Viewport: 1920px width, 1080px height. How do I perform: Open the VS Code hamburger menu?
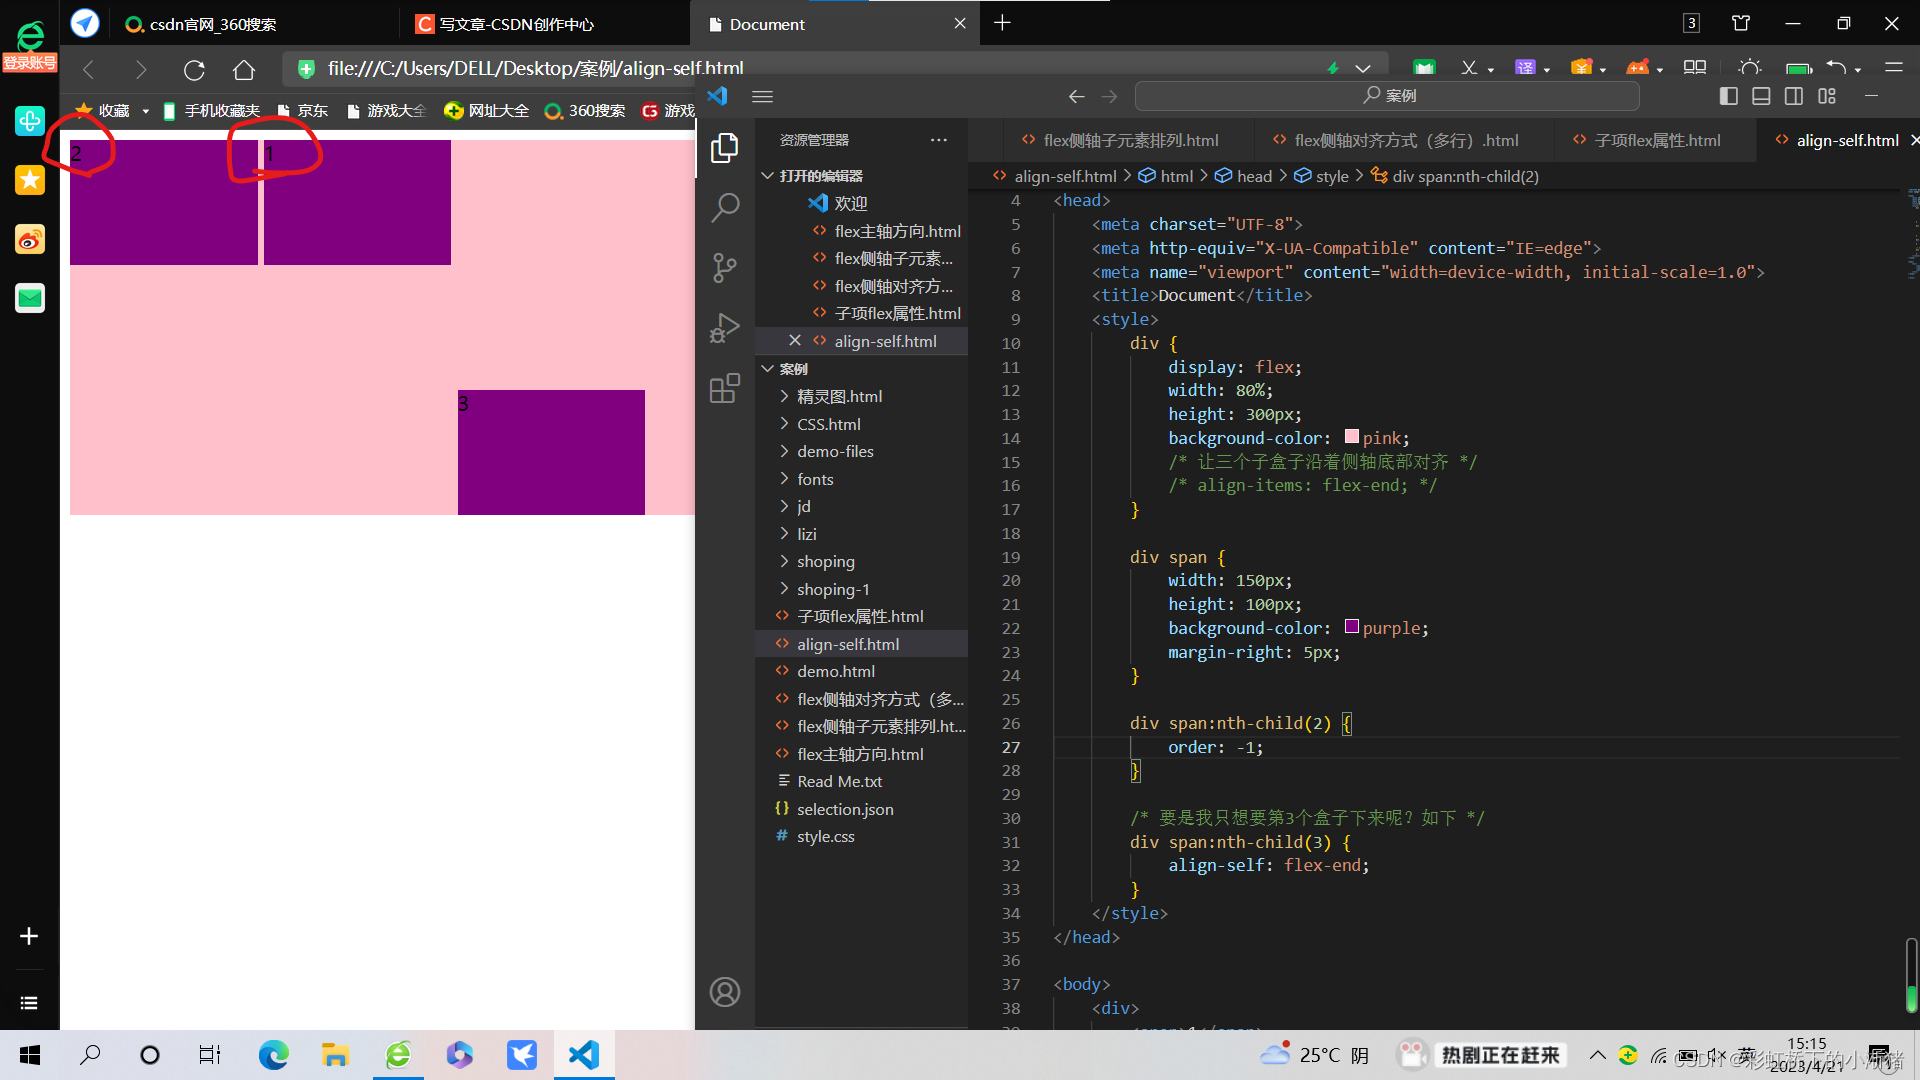pos(763,96)
